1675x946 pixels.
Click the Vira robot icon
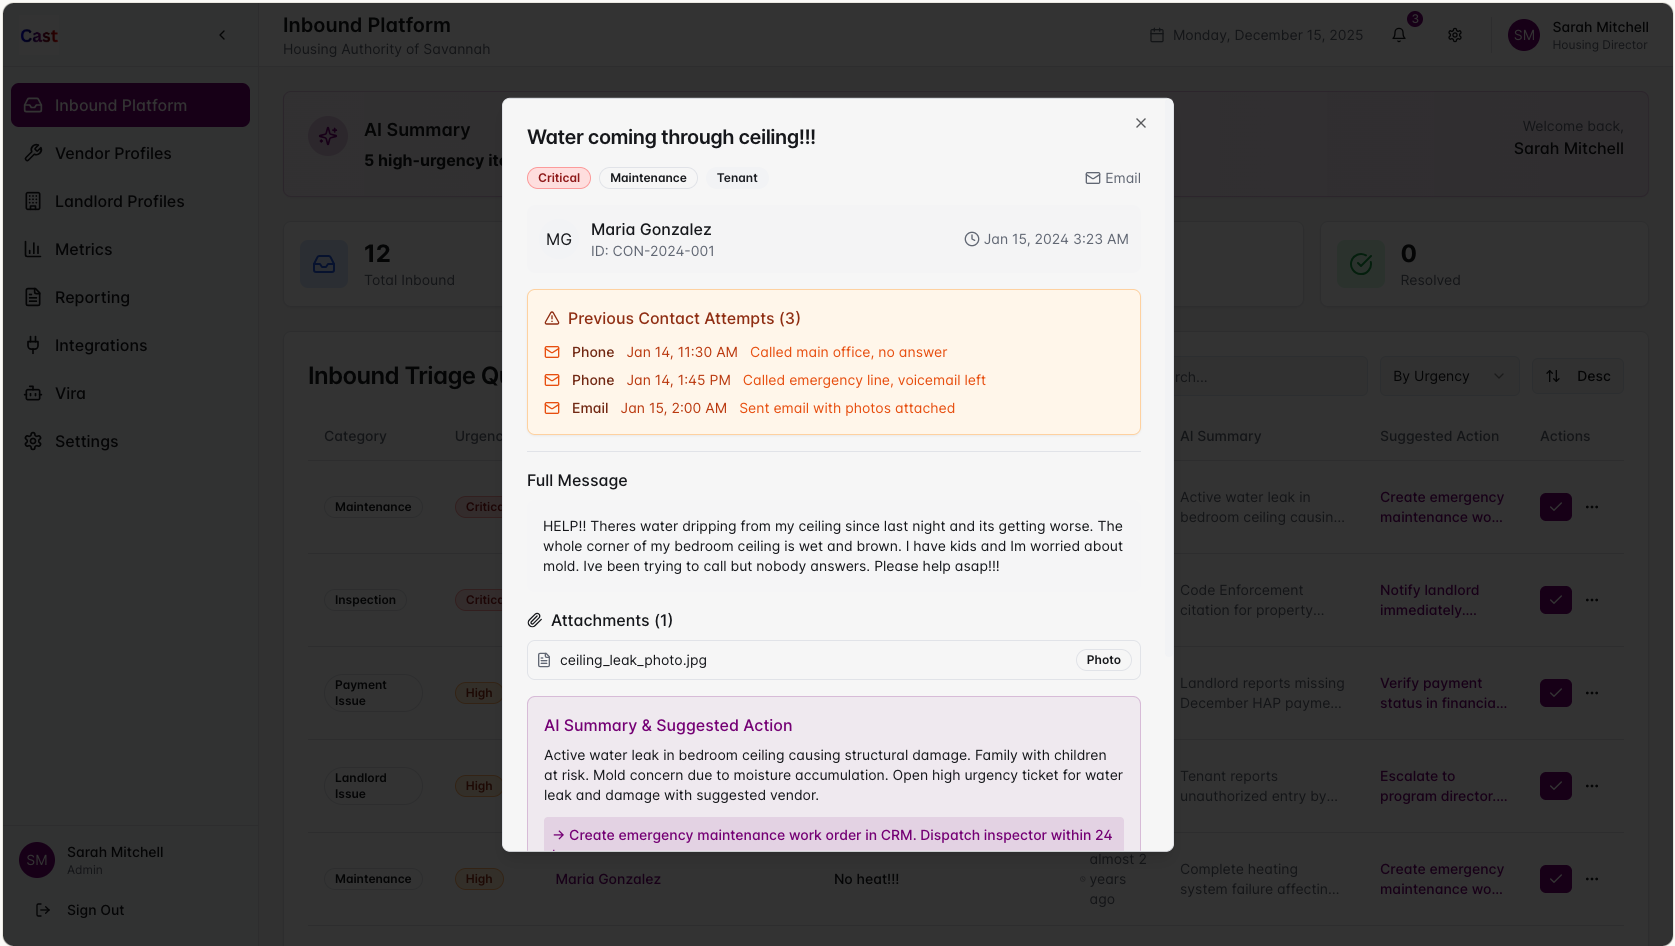click(33, 393)
